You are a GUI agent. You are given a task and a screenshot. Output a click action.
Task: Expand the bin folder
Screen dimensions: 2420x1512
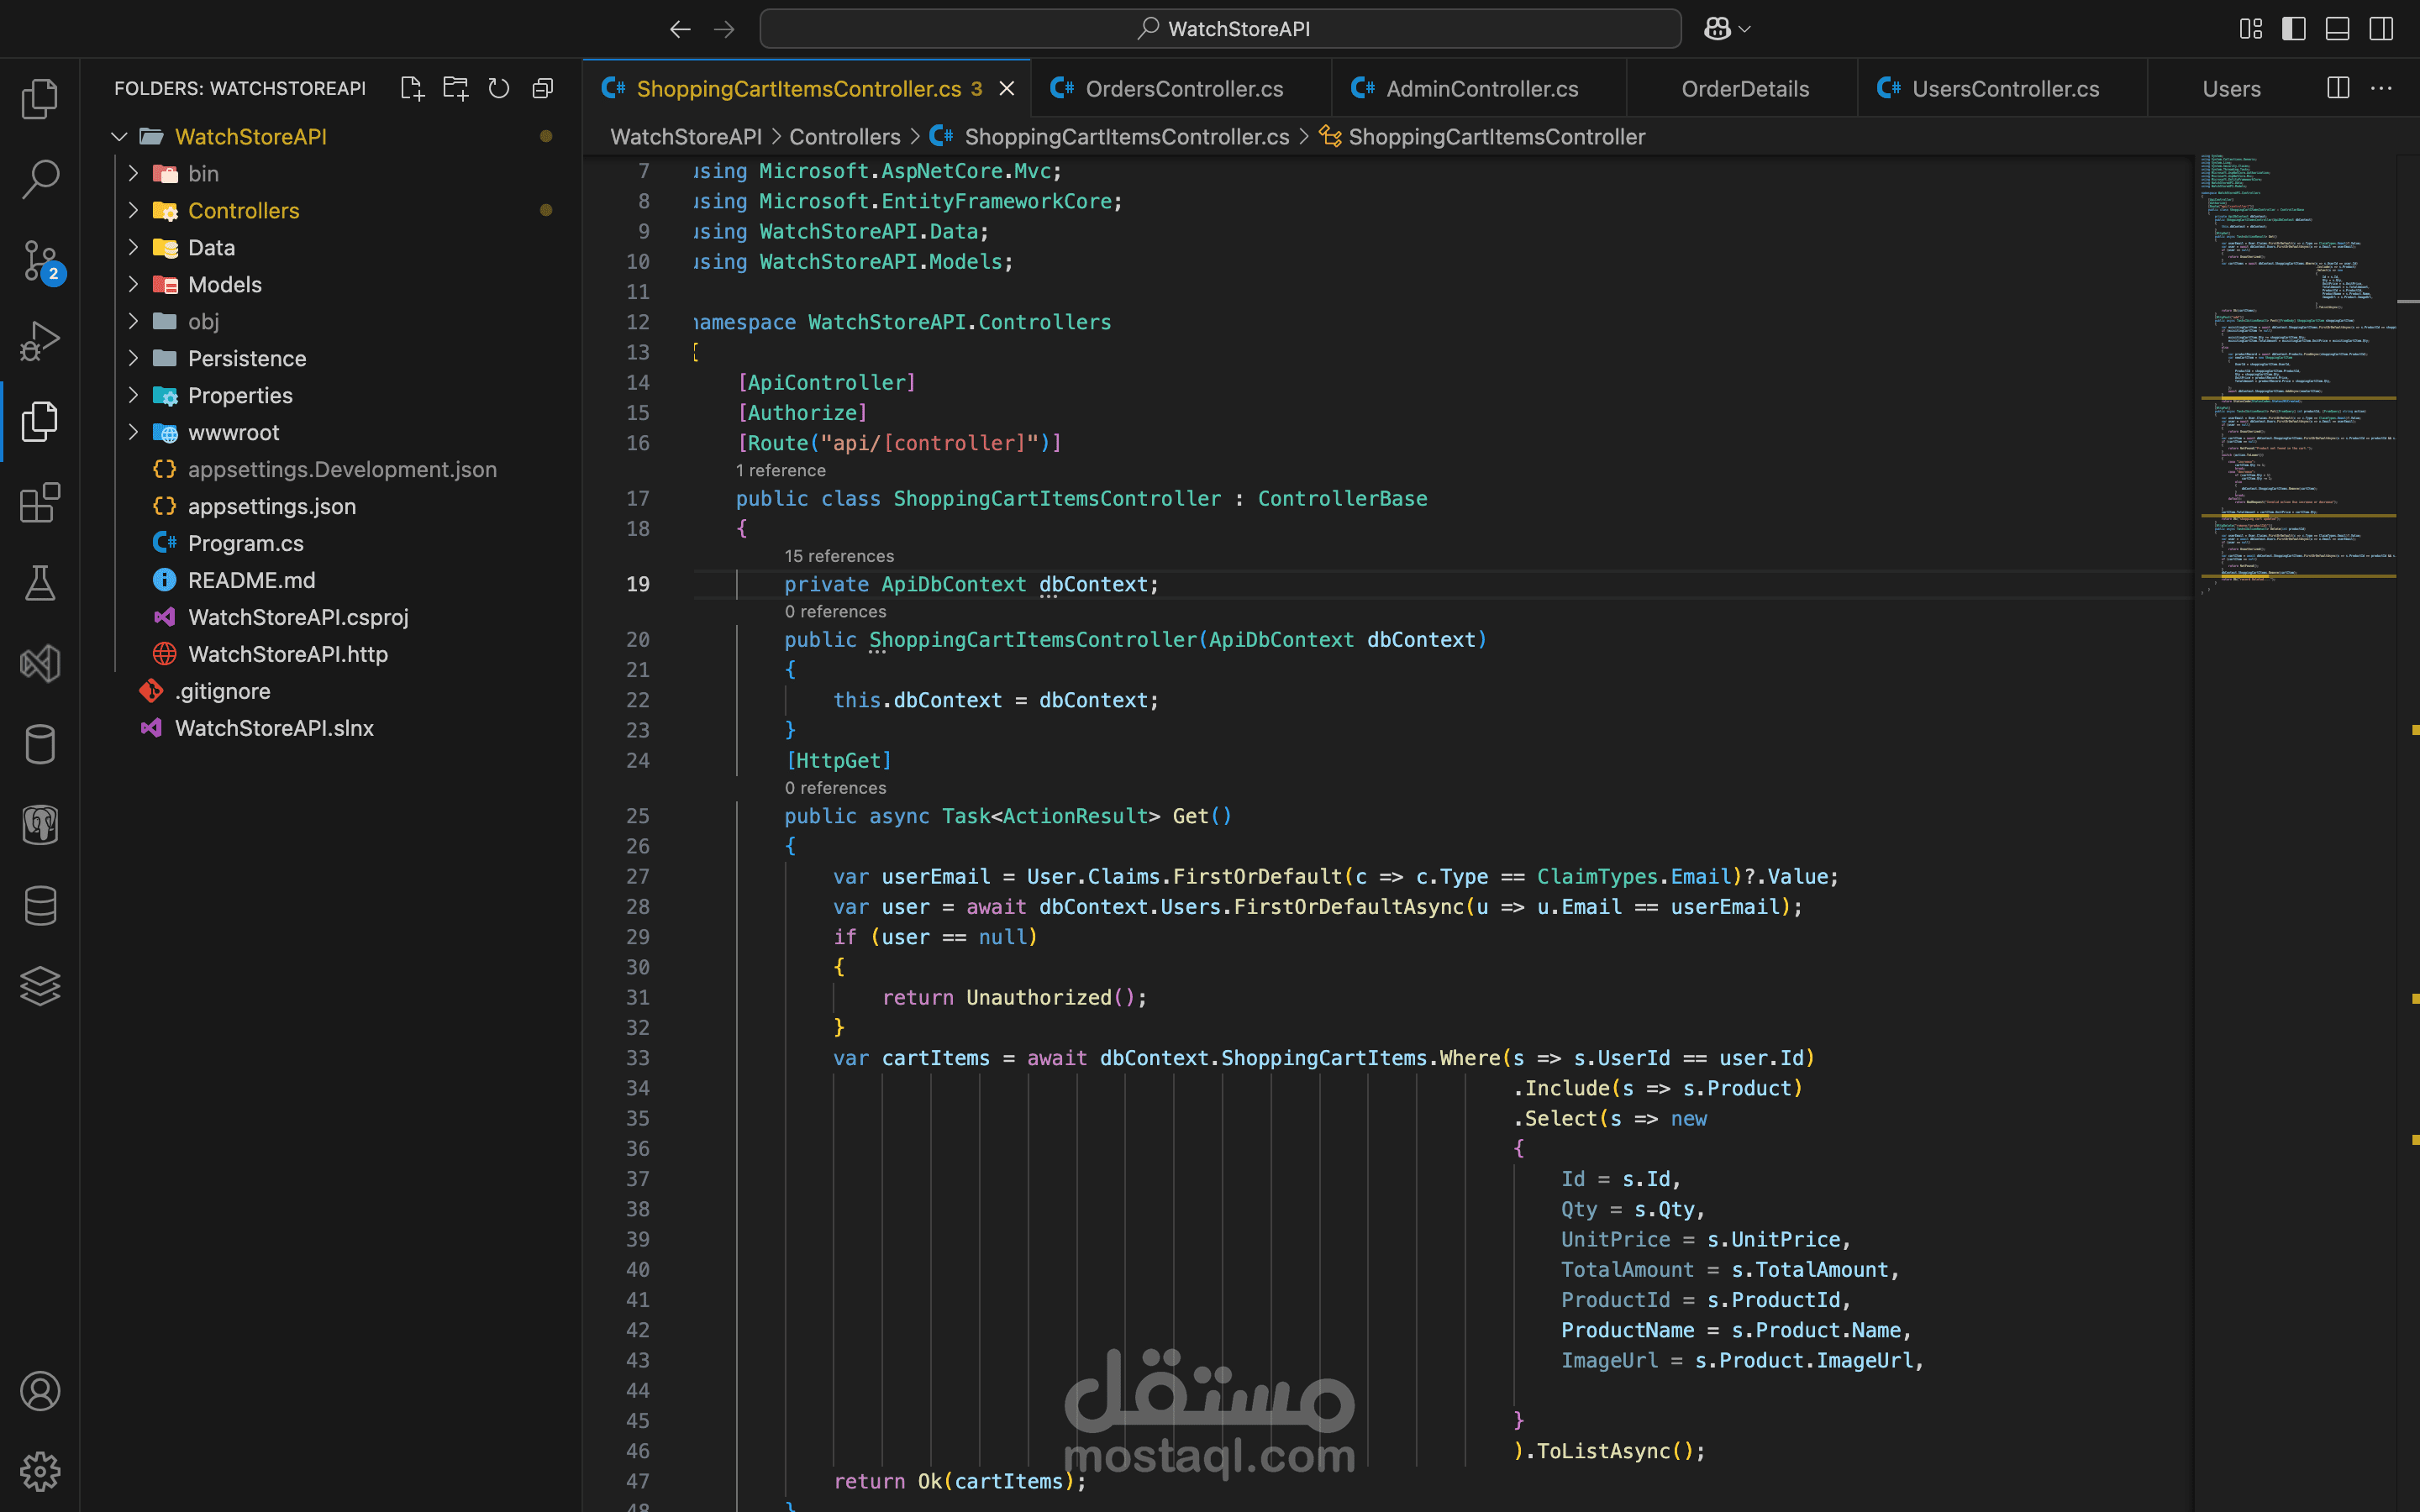coord(133,173)
